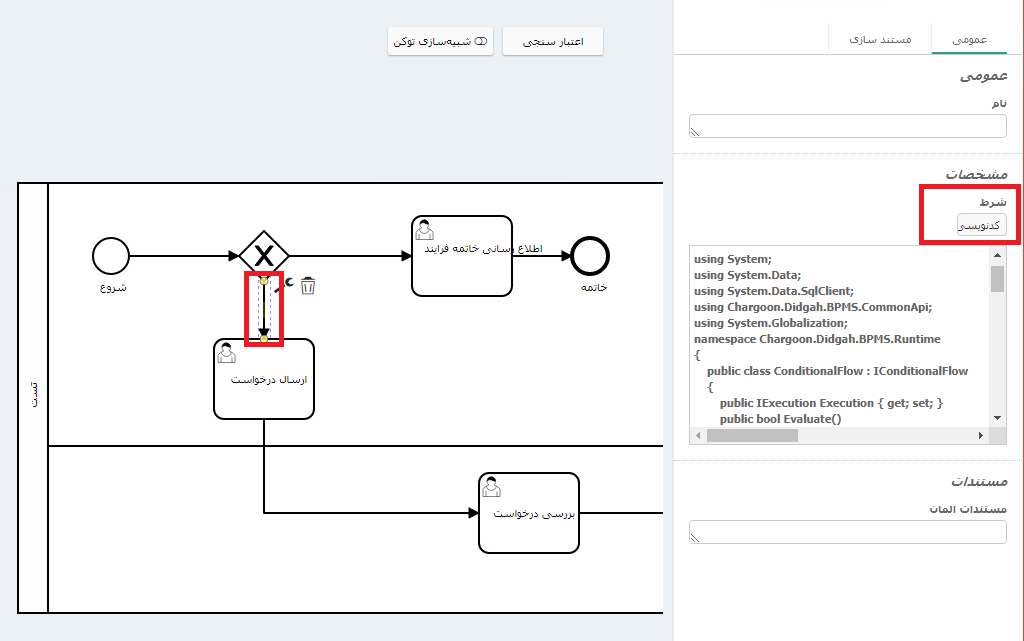Click the نام name input field
1024x641 pixels.
(x=847, y=126)
